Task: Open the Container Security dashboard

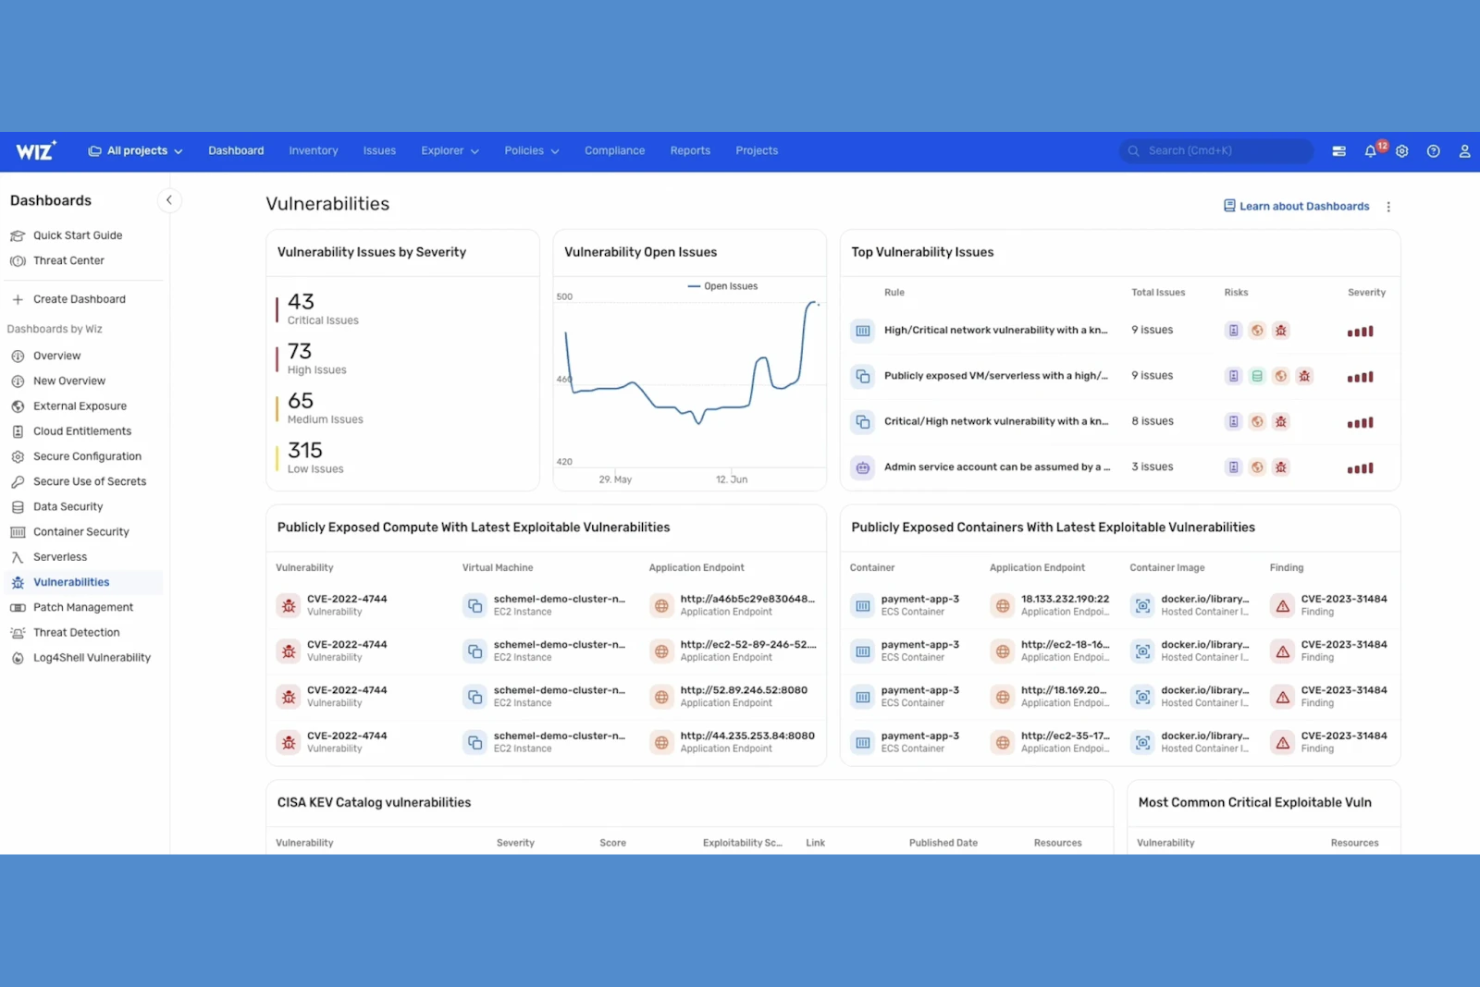Action: coord(79,531)
